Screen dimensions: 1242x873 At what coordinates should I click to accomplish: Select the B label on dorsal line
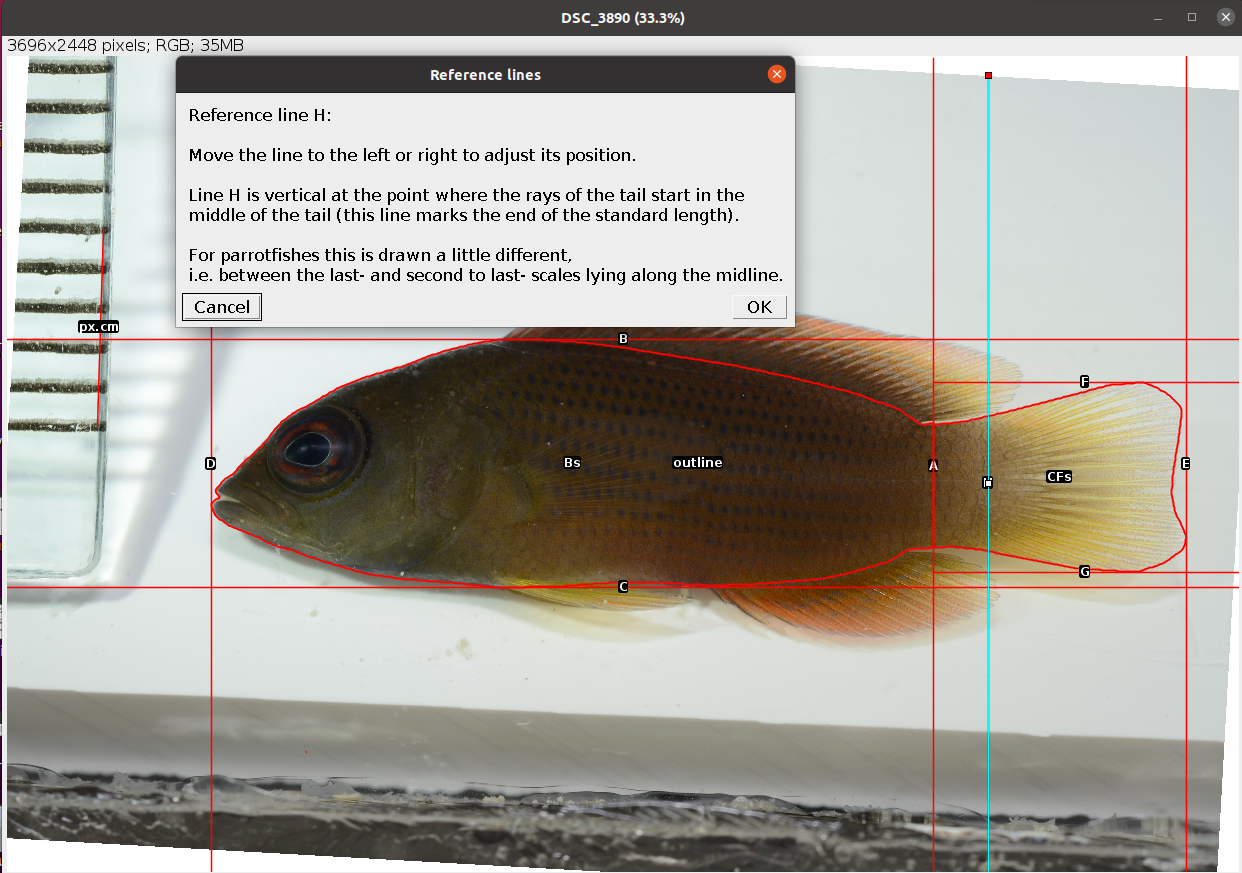click(x=623, y=339)
